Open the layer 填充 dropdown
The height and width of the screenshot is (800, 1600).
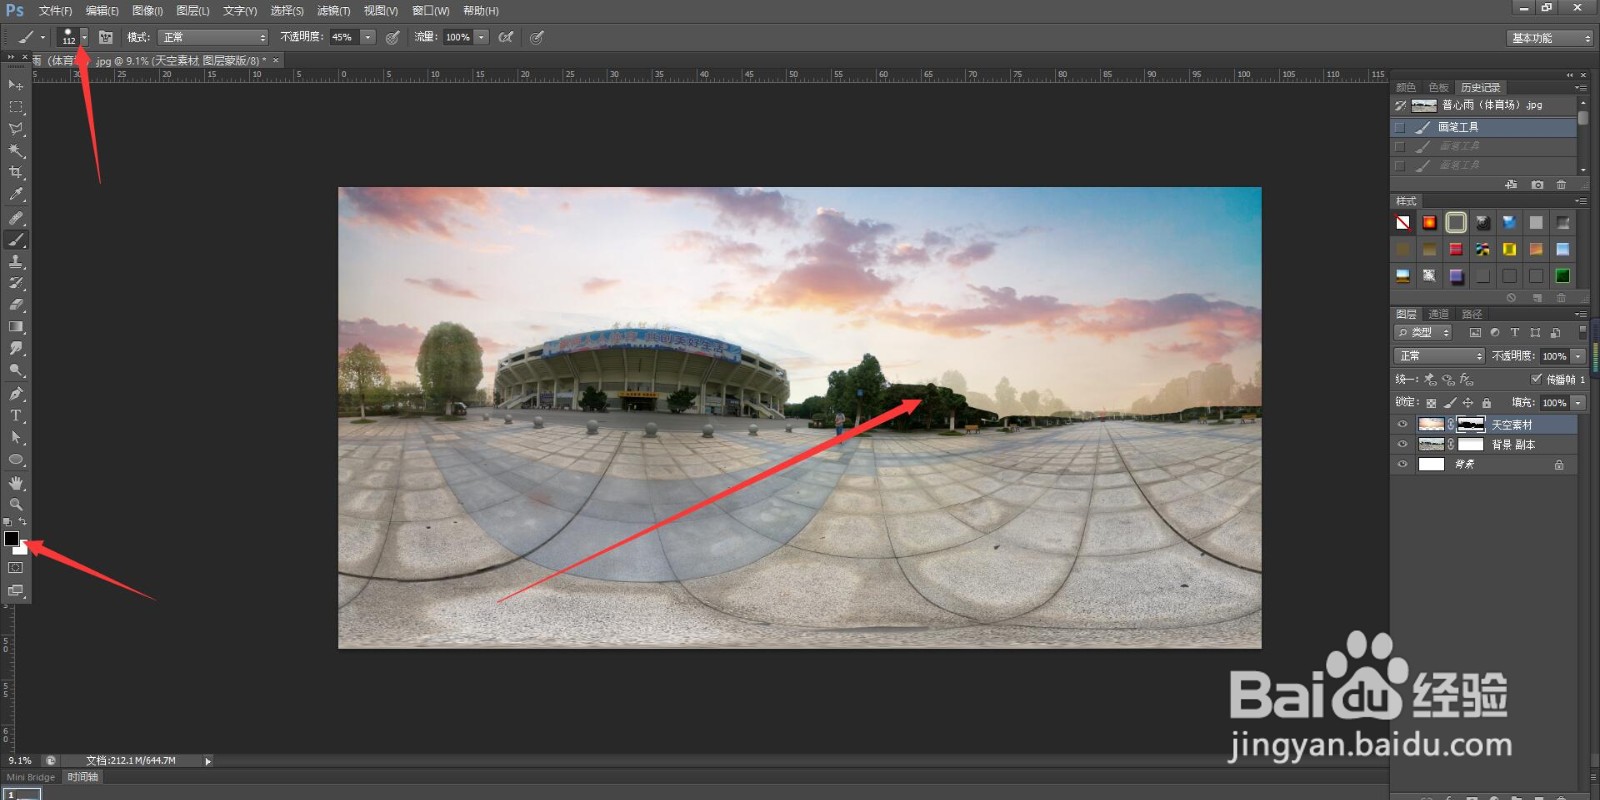tap(1579, 403)
